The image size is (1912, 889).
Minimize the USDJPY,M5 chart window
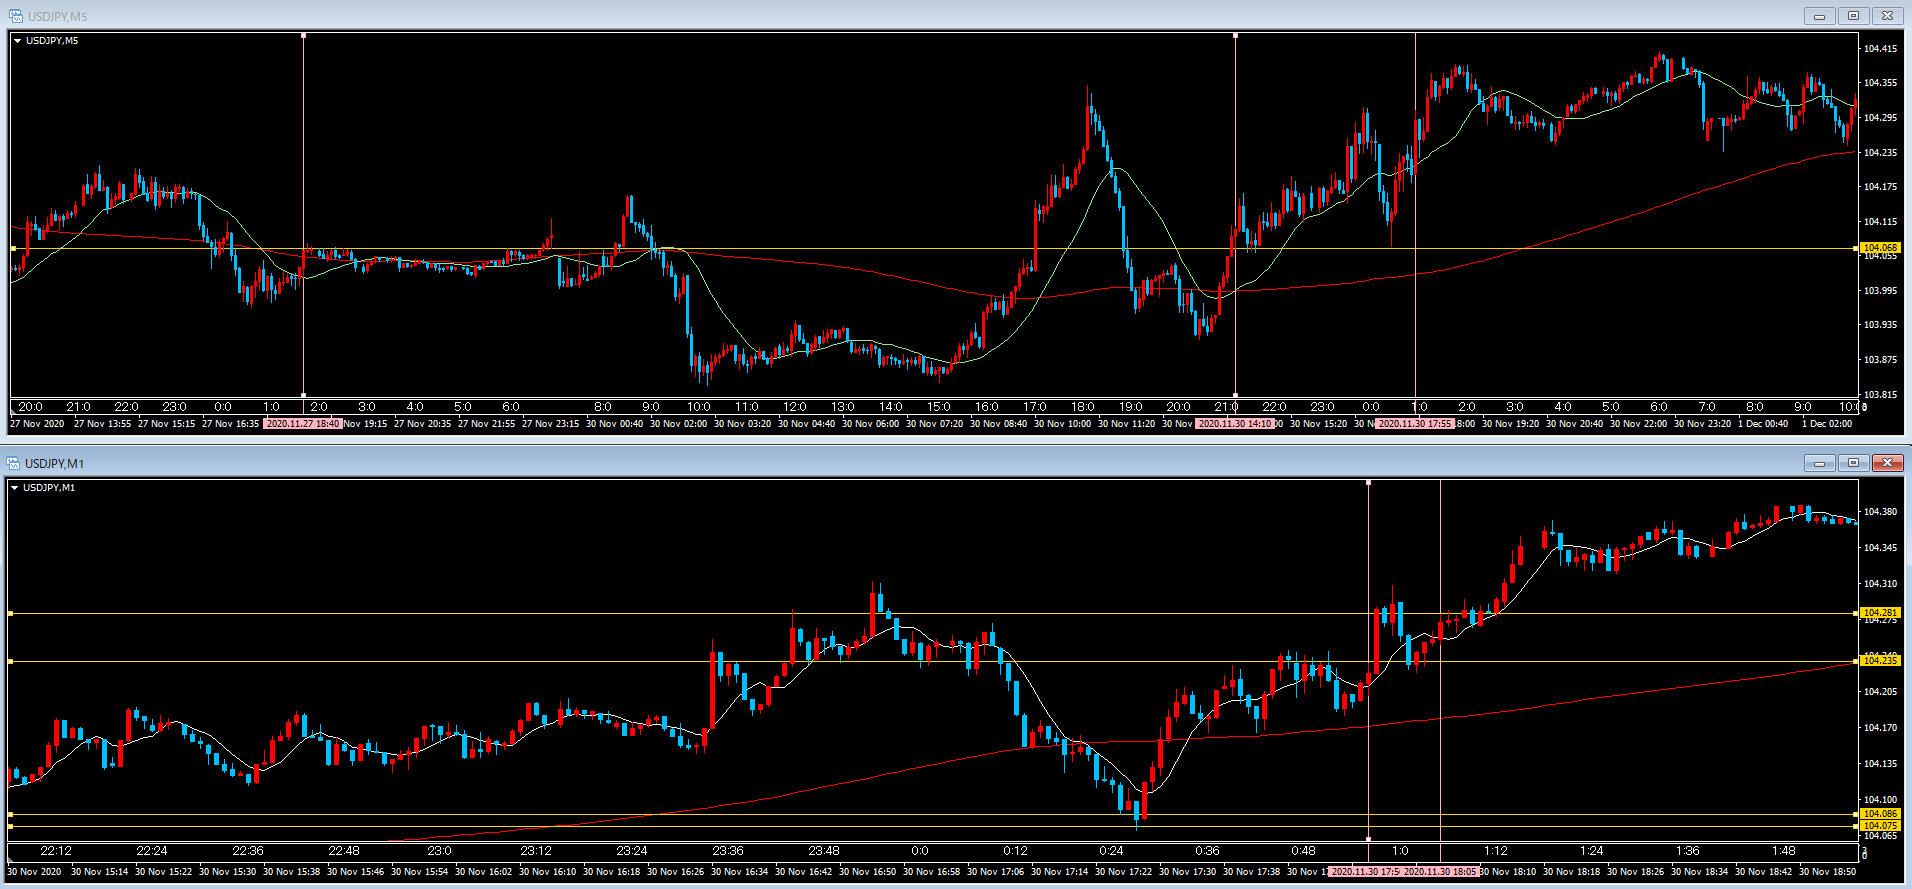click(x=1819, y=16)
